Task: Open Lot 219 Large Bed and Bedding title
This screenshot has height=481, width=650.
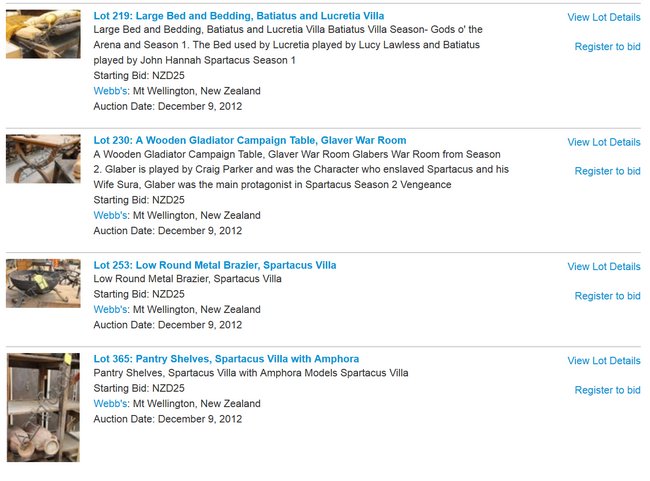Action: [x=239, y=16]
